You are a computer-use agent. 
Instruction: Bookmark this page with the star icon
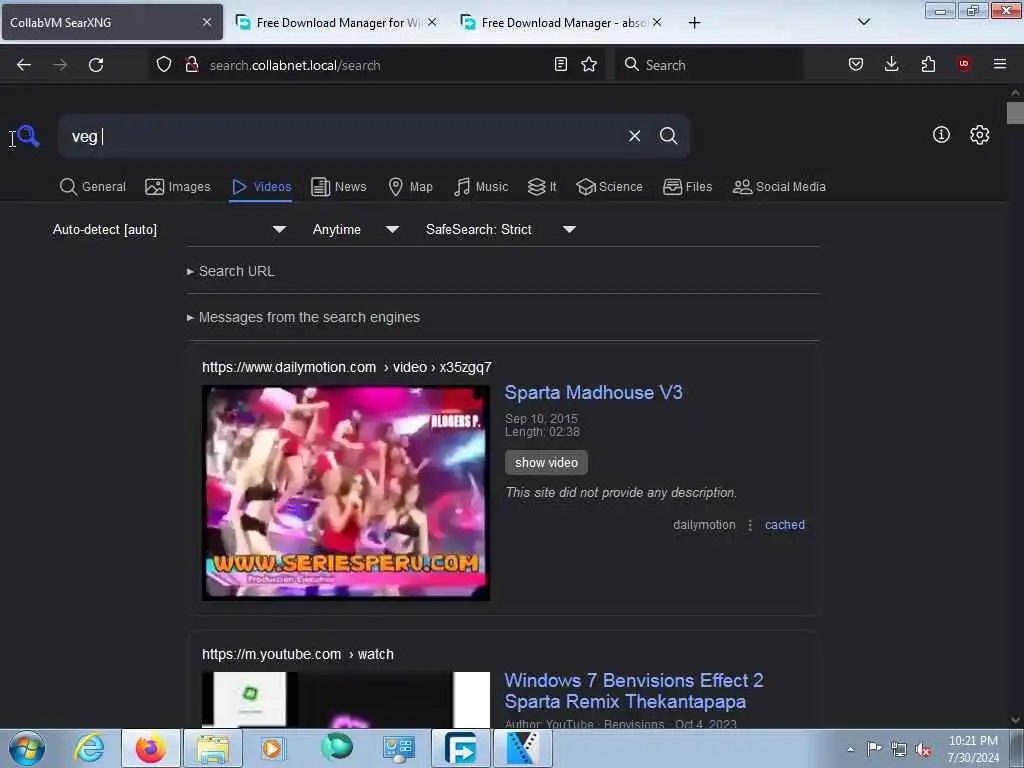coord(589,65)
